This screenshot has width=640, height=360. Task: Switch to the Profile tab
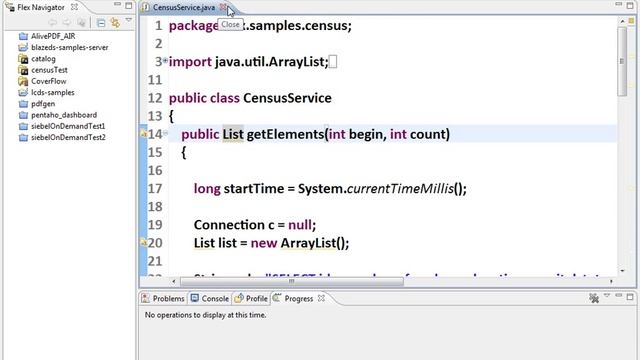click(251, 299)
